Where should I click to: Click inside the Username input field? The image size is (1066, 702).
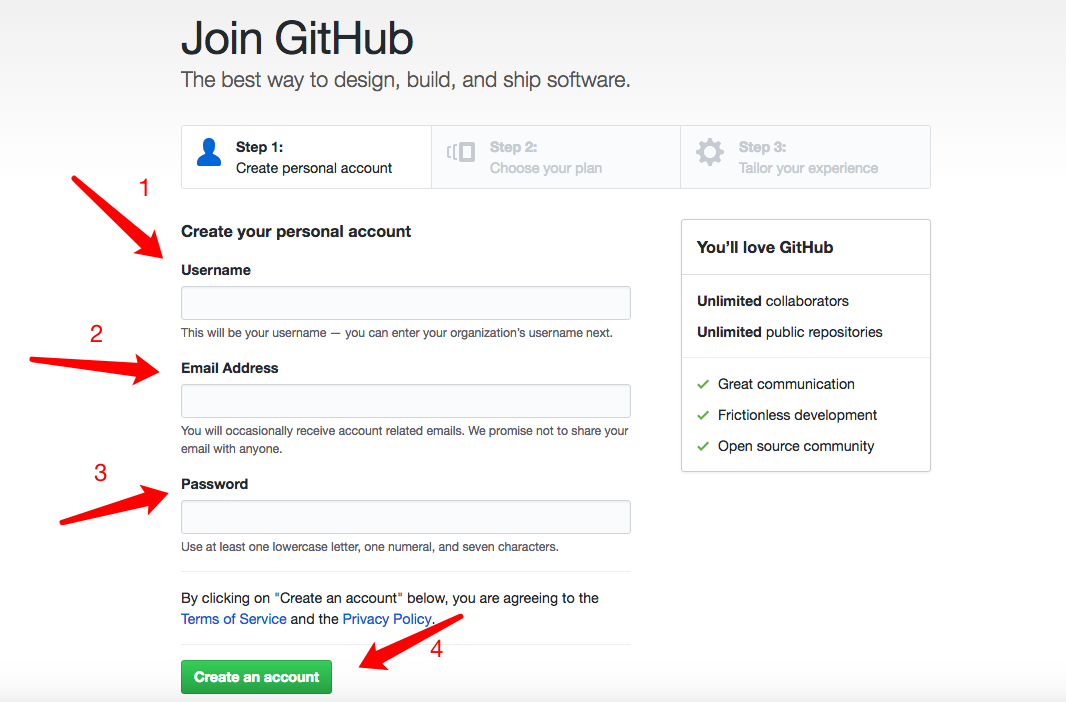point(405,302)
